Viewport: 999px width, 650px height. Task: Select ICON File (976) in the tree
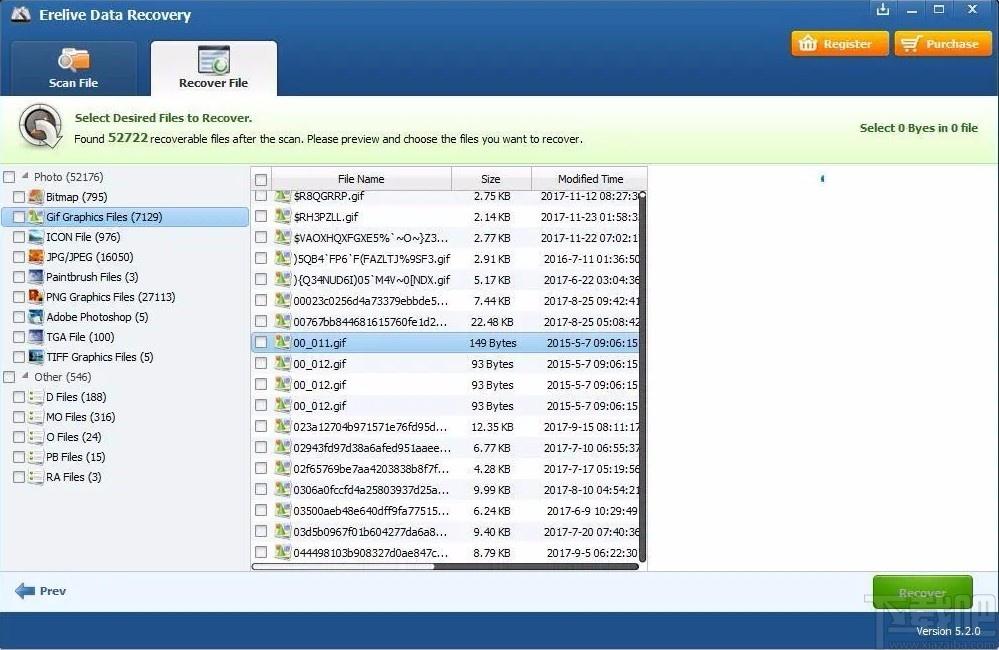tap(83, 237)
